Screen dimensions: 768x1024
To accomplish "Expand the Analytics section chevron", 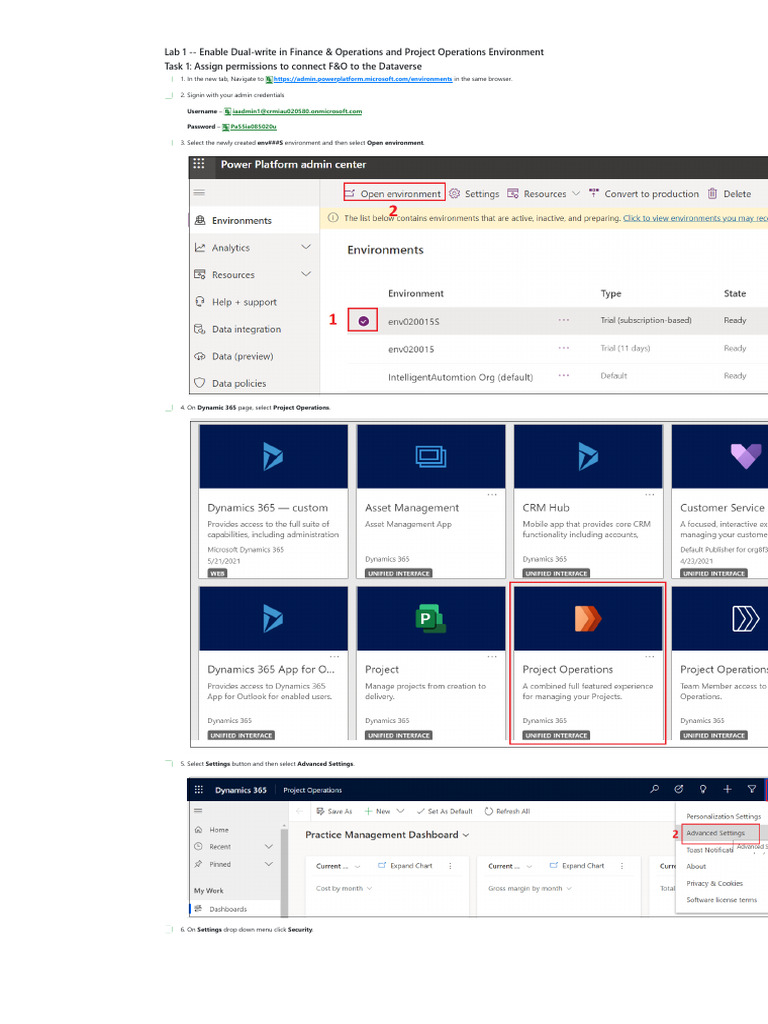I will pos(306,247).
